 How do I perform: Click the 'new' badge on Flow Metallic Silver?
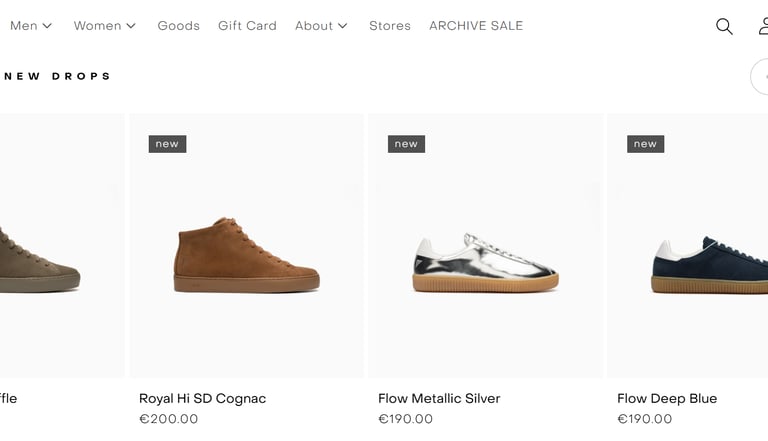click(x=406, y=144)
